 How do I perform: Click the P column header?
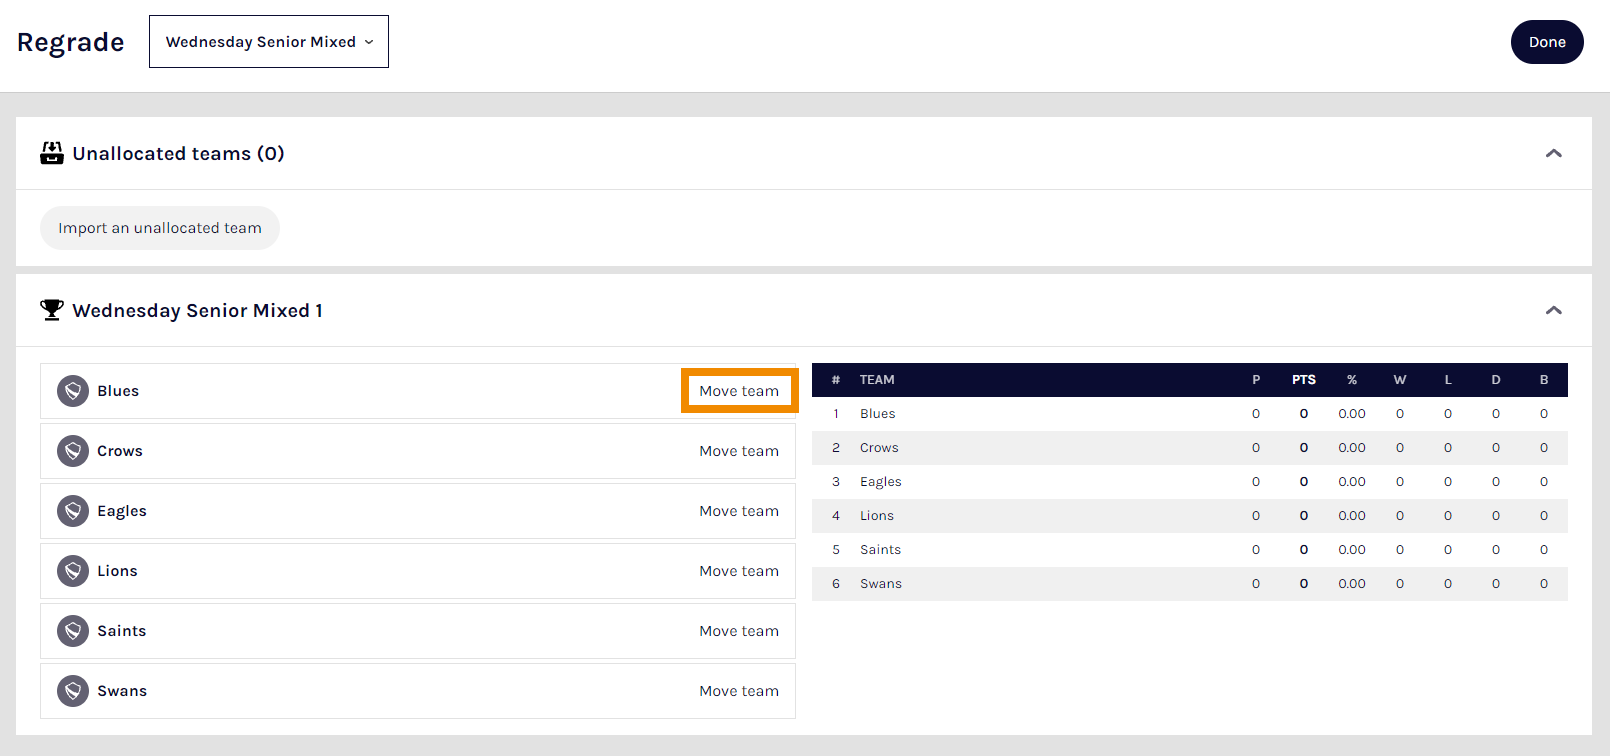tap(1256, 380)
